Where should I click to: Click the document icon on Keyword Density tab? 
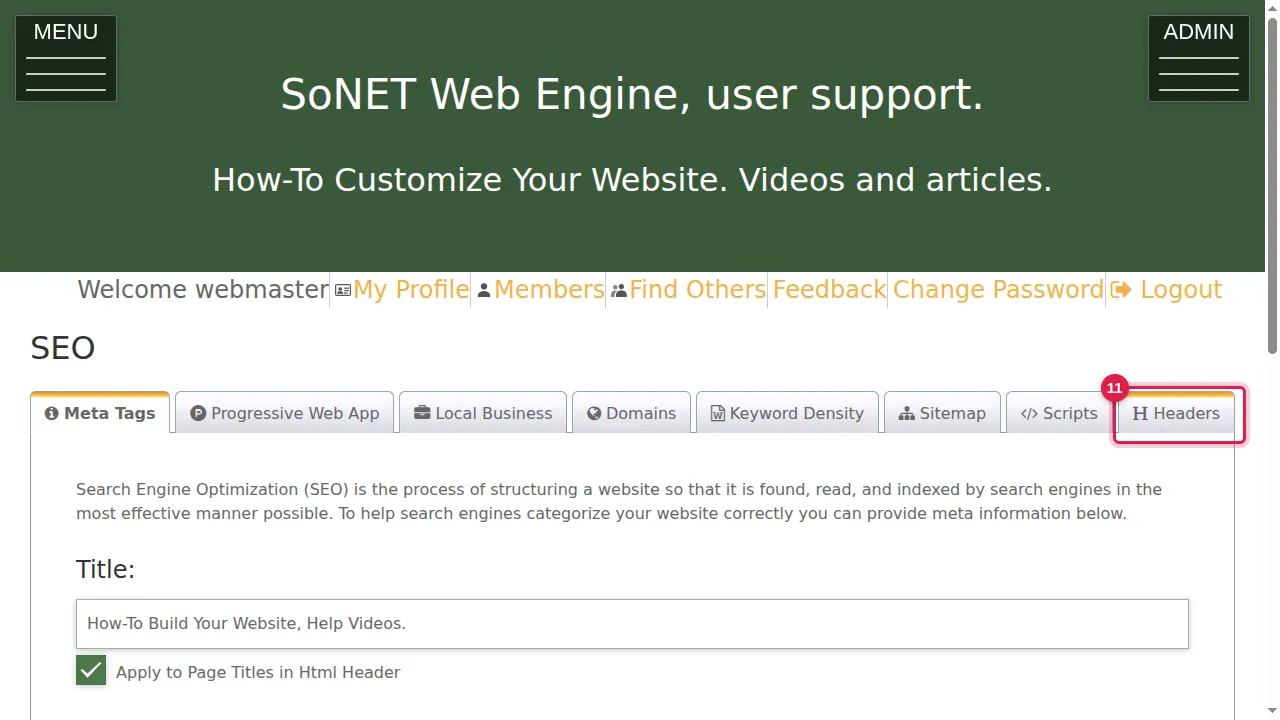(x=718, y=413)
